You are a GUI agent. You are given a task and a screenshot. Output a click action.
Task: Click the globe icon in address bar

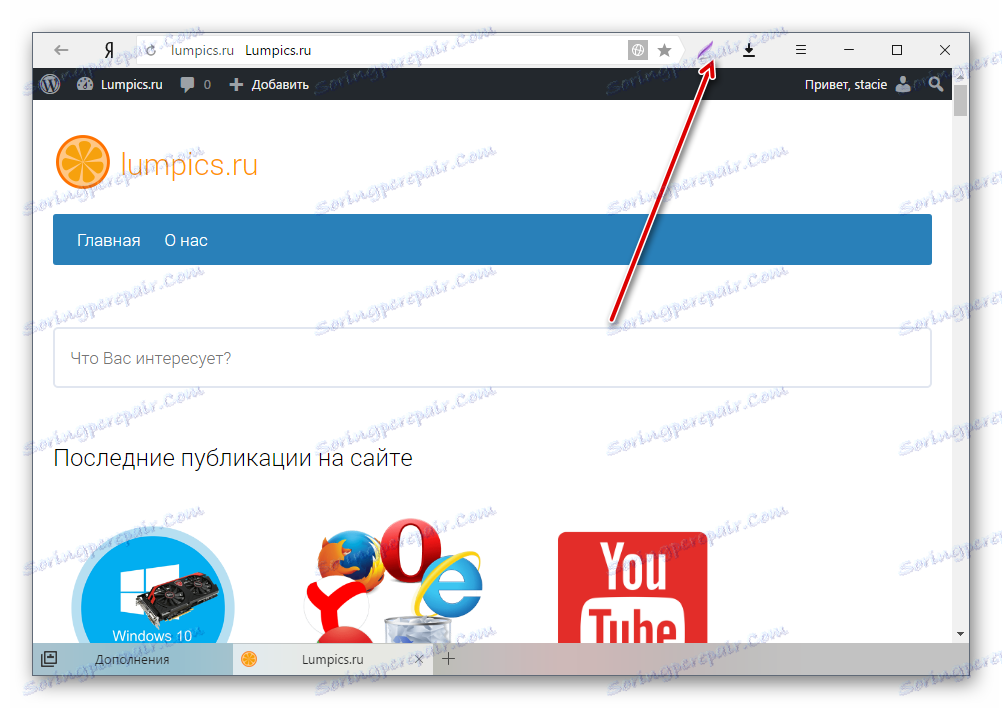[x=638, y=49]
